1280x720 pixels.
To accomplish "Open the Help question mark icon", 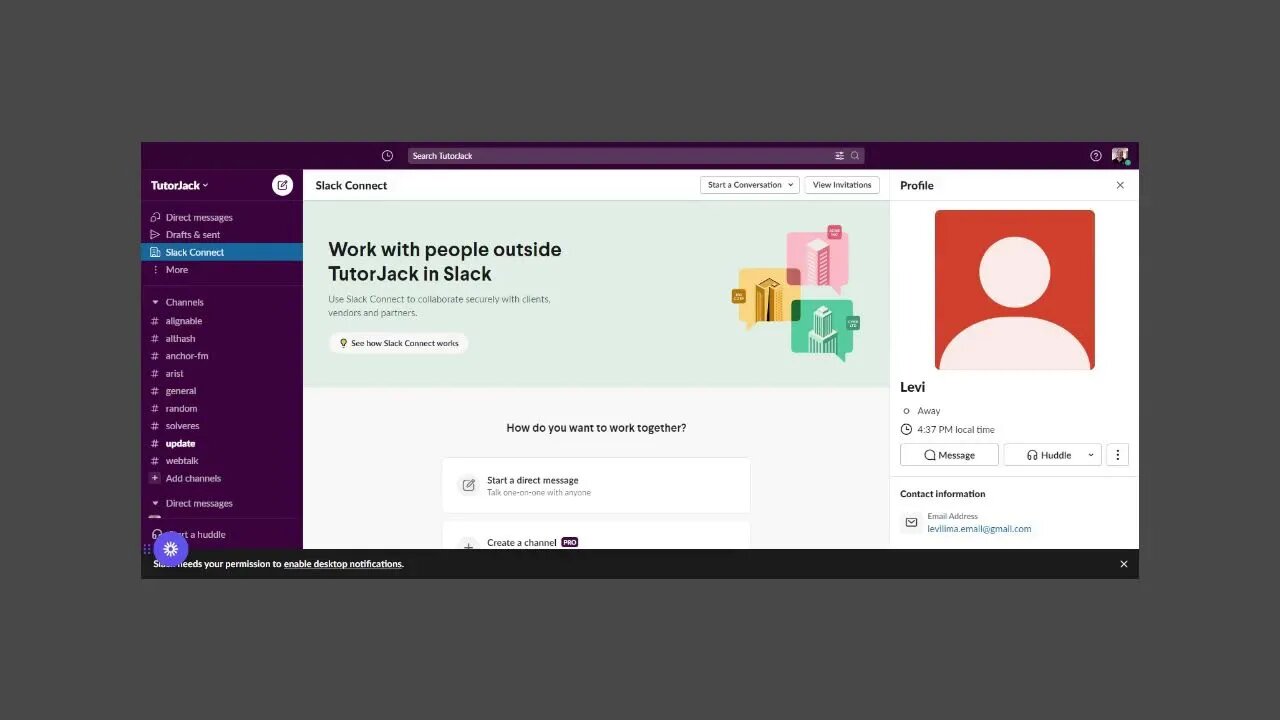I will click(x=1096, y=156).
